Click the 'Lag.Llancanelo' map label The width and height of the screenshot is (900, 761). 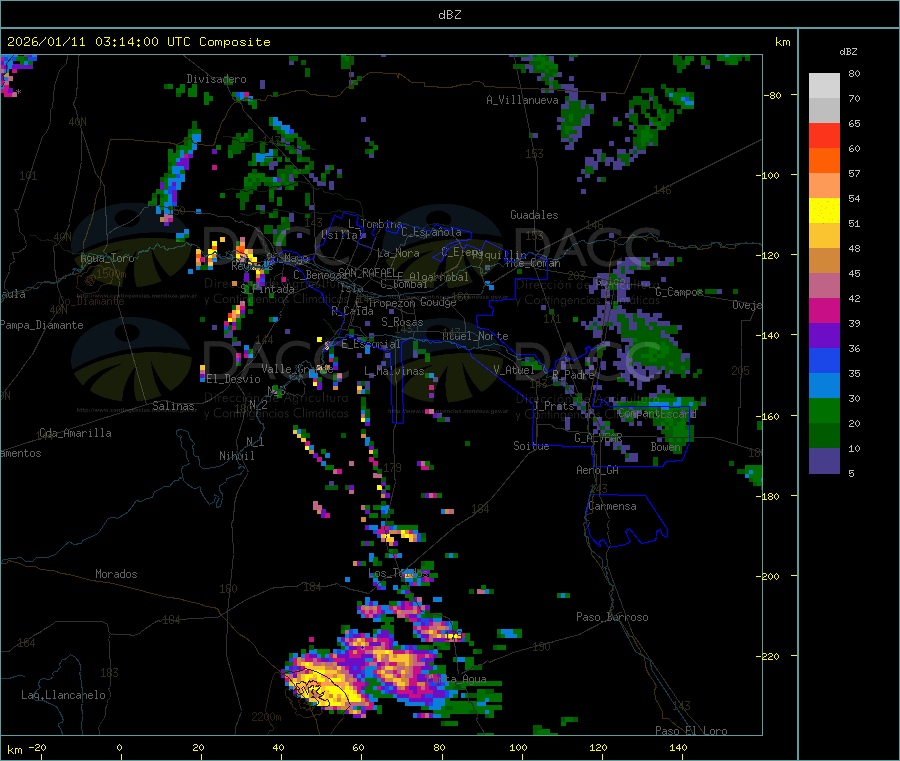(x=63, y=695)
